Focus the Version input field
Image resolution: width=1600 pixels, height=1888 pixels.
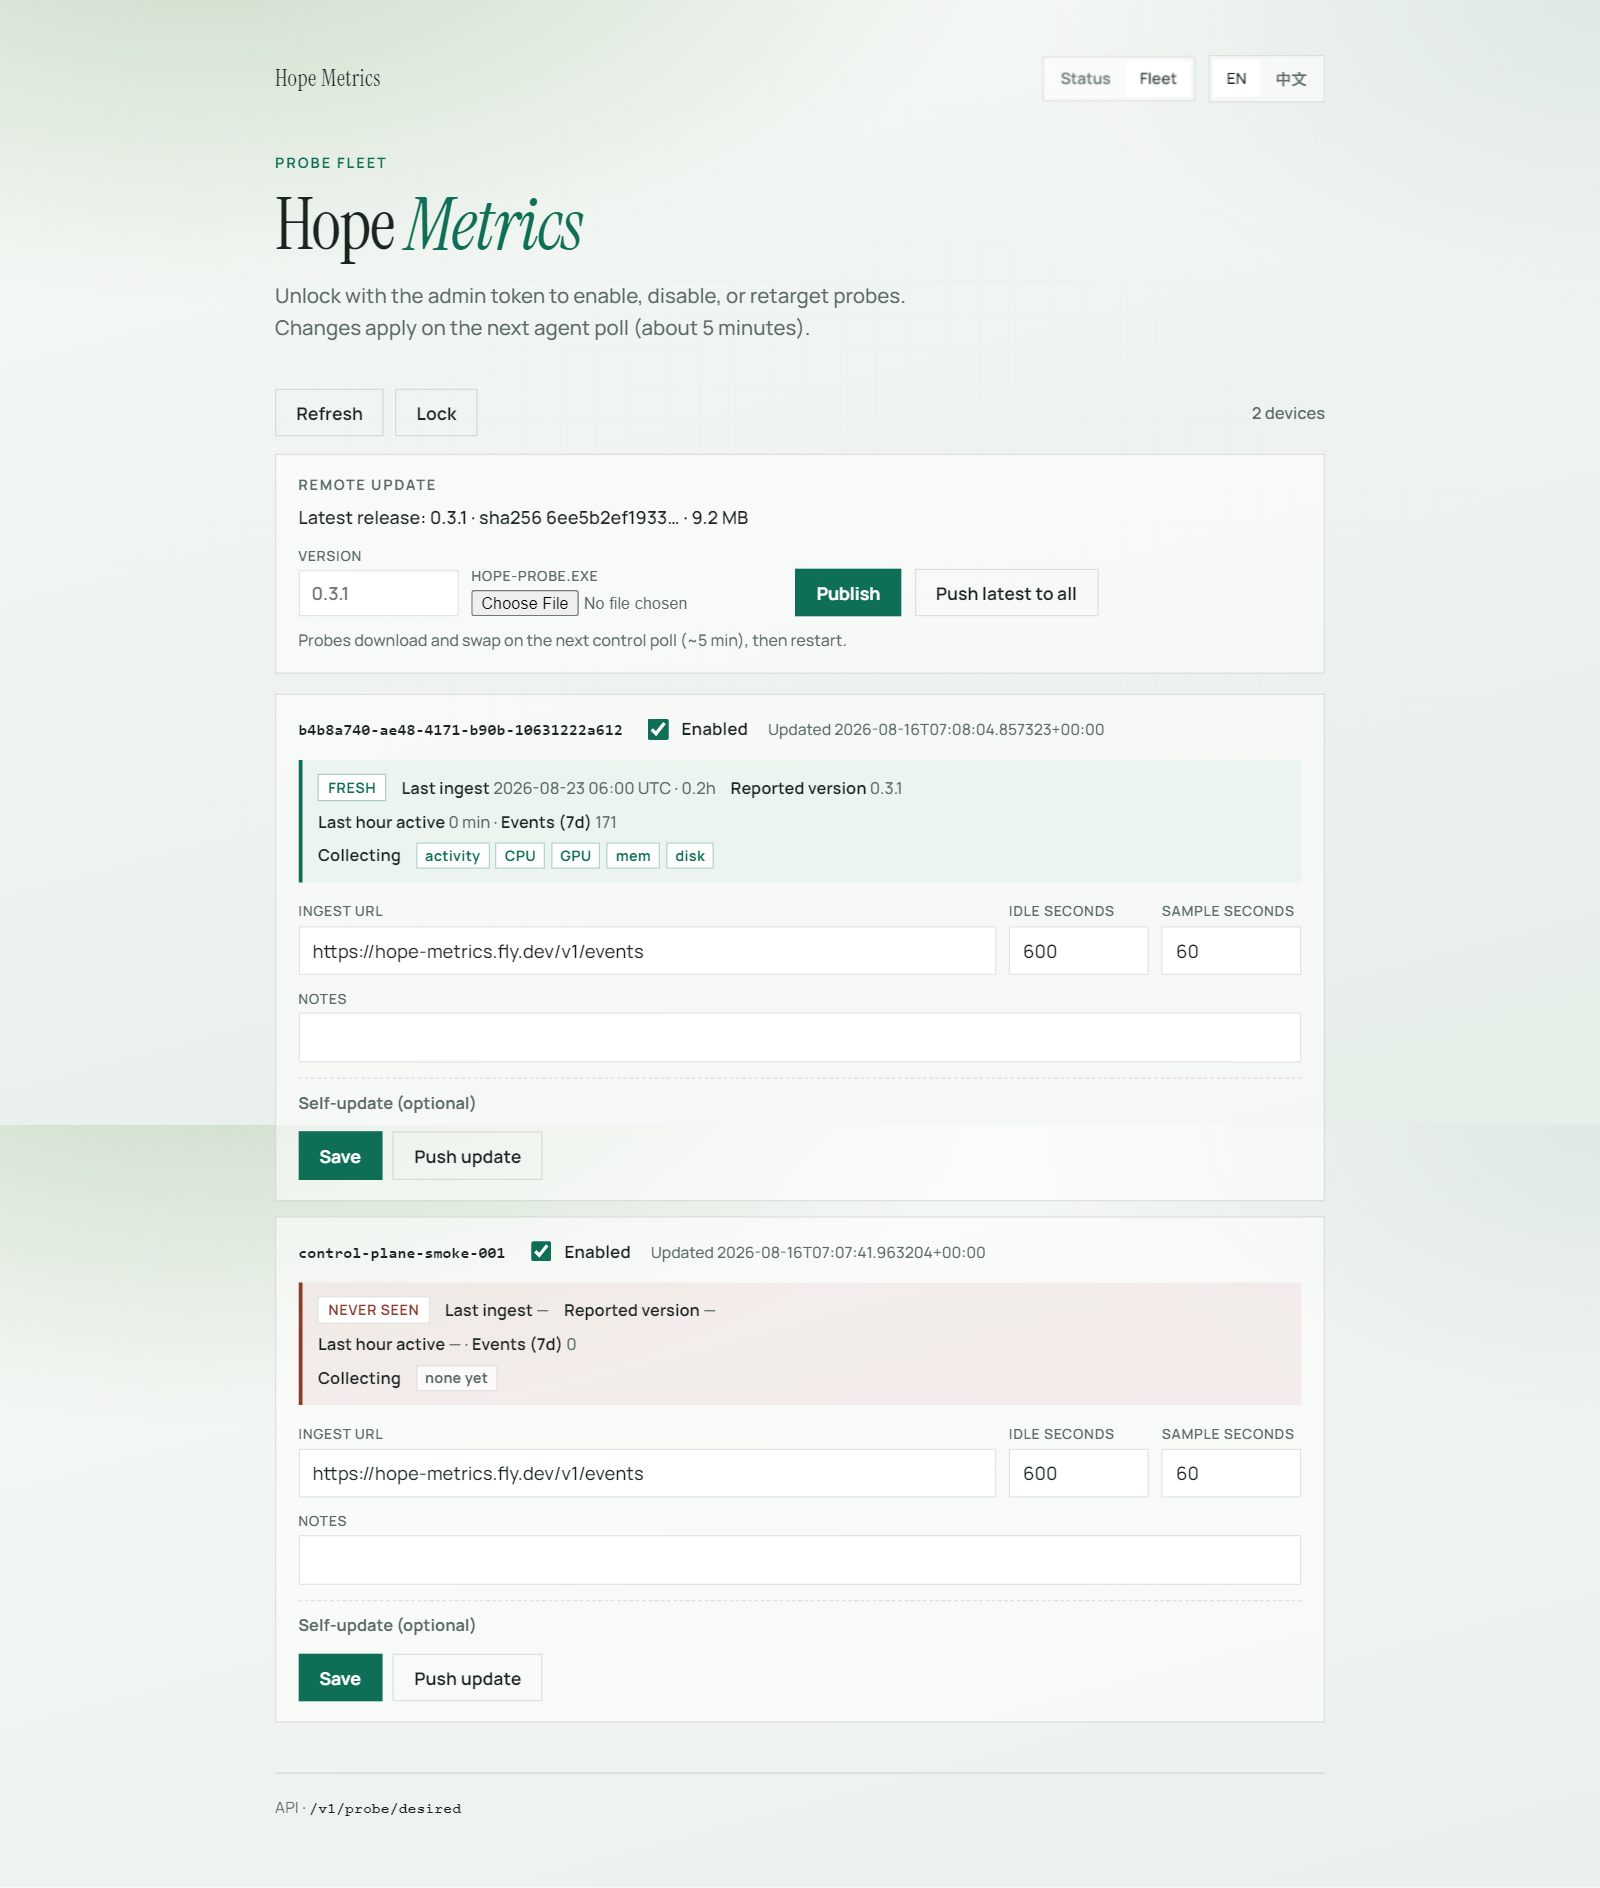click(378, 593)
